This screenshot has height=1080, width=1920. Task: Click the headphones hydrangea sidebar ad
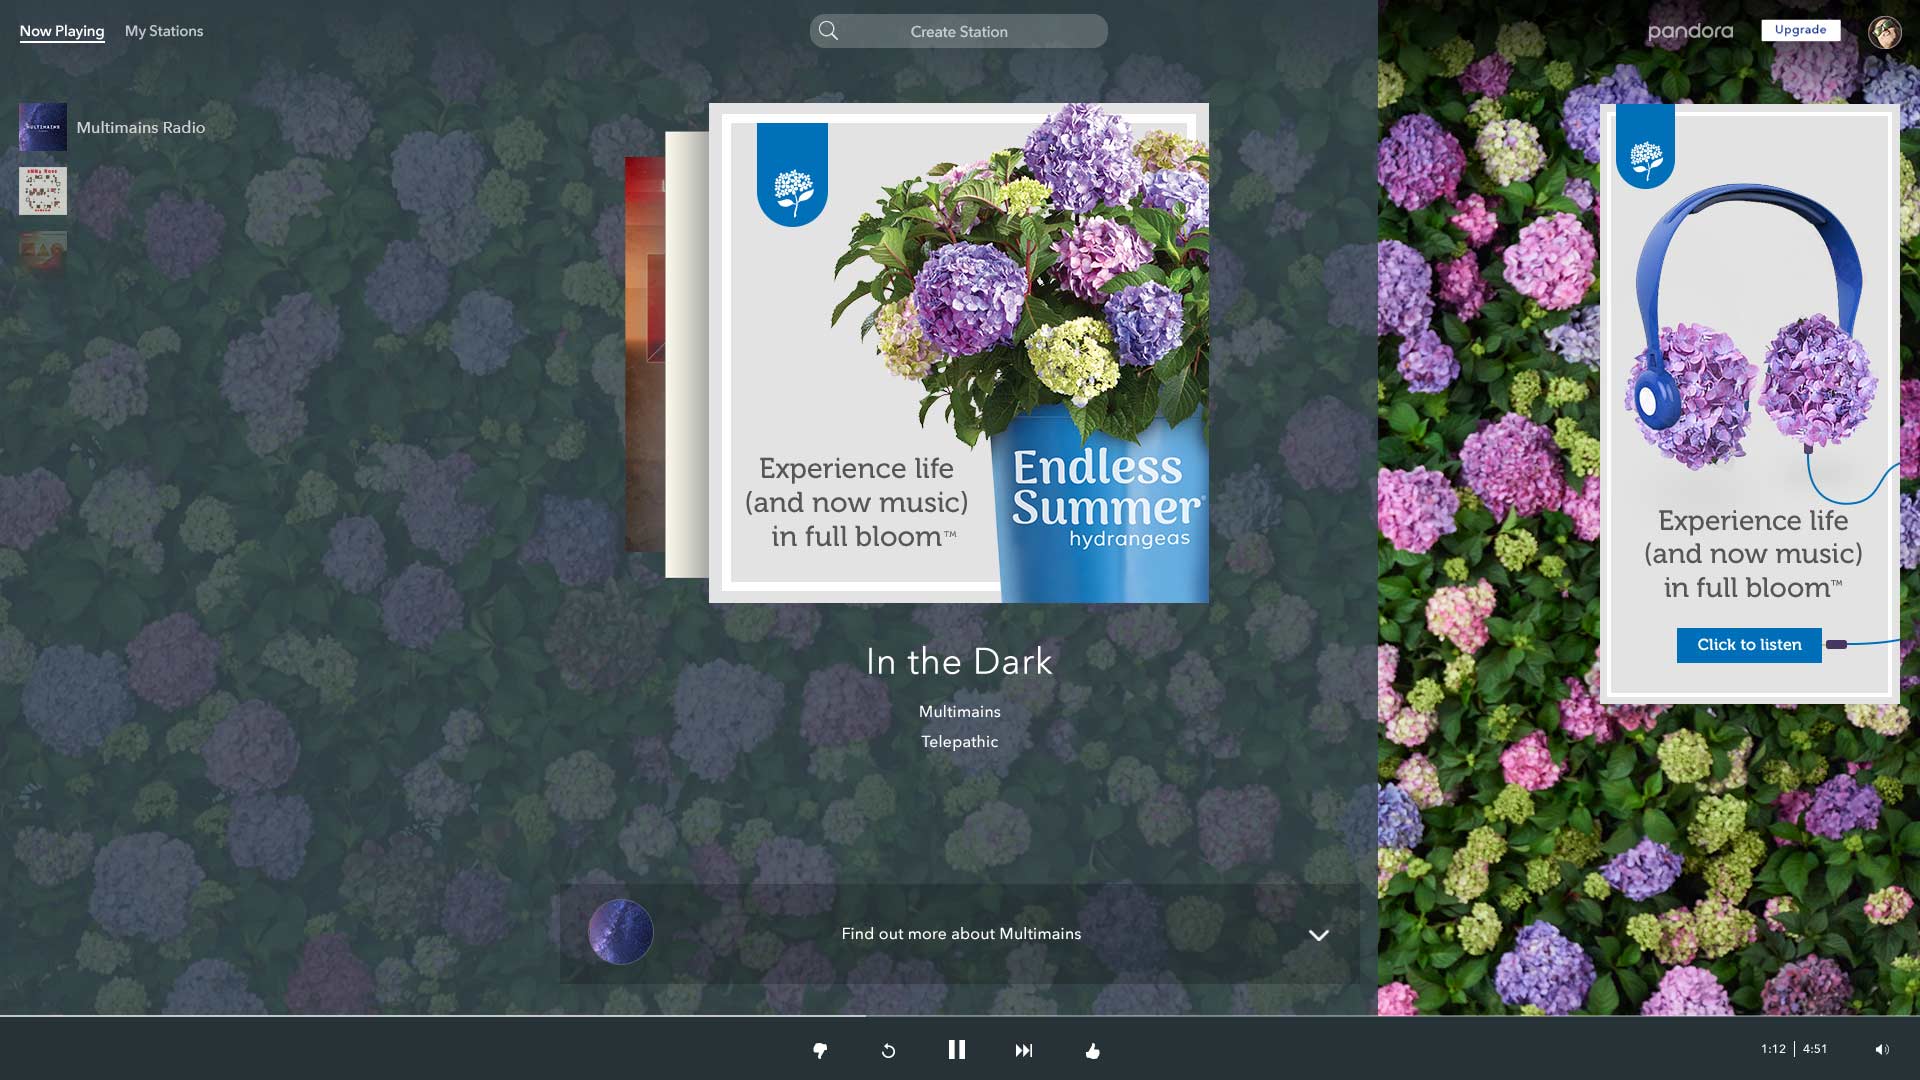click(1749, 404)
